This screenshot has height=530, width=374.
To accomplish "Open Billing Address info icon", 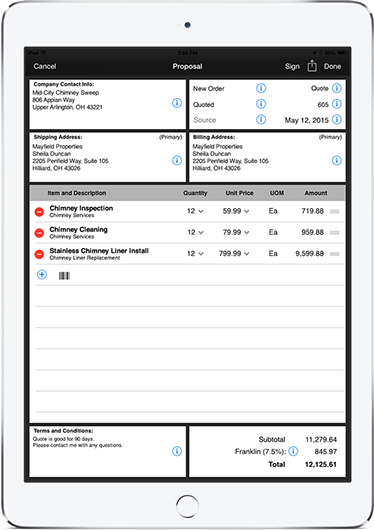I will [x=337, y=160].
